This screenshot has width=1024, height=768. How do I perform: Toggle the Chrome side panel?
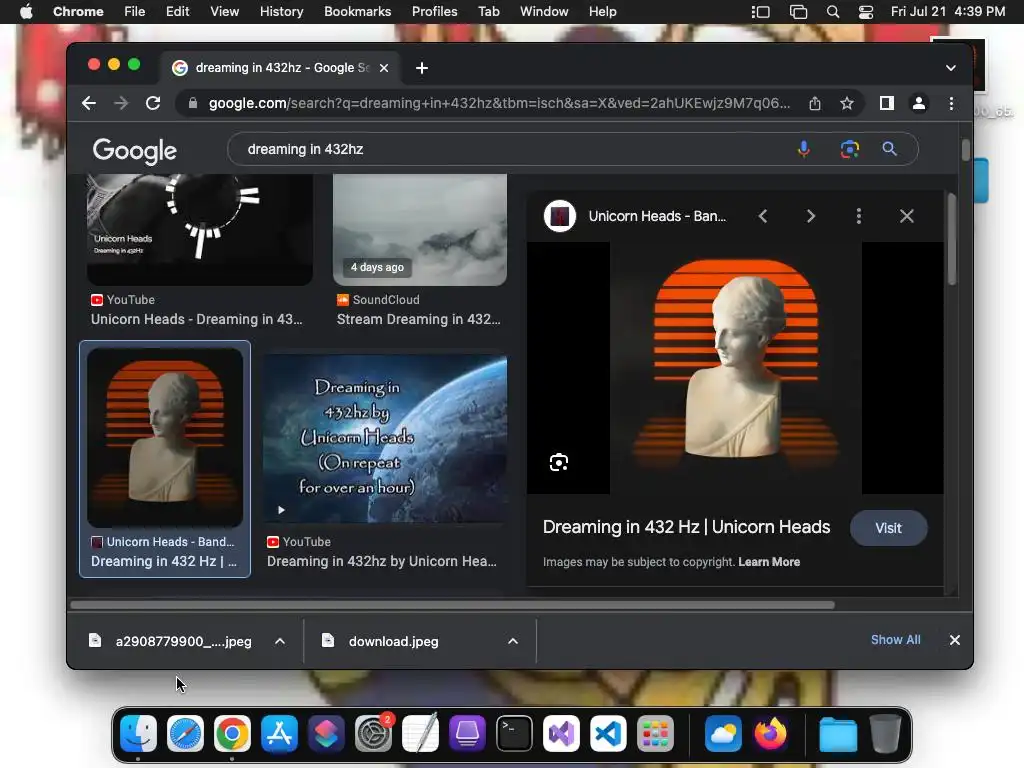tap(886, 103)
